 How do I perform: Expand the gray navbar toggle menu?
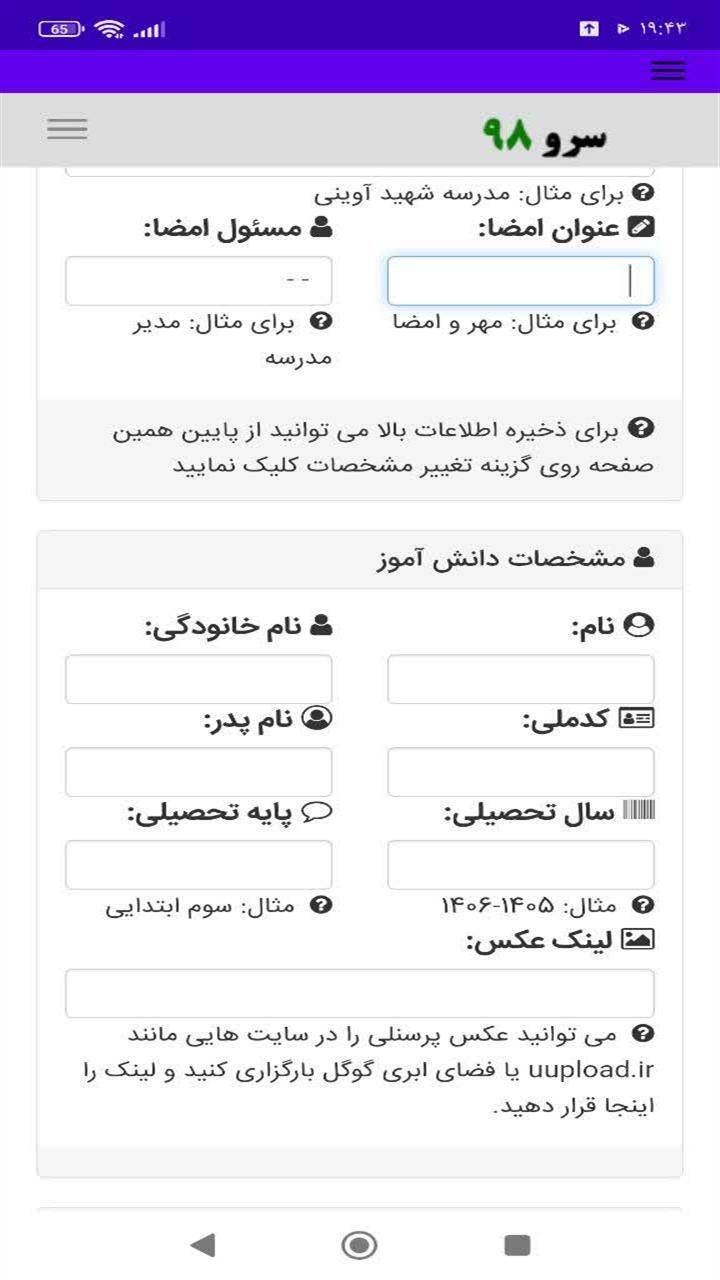(x=67, y=129)
